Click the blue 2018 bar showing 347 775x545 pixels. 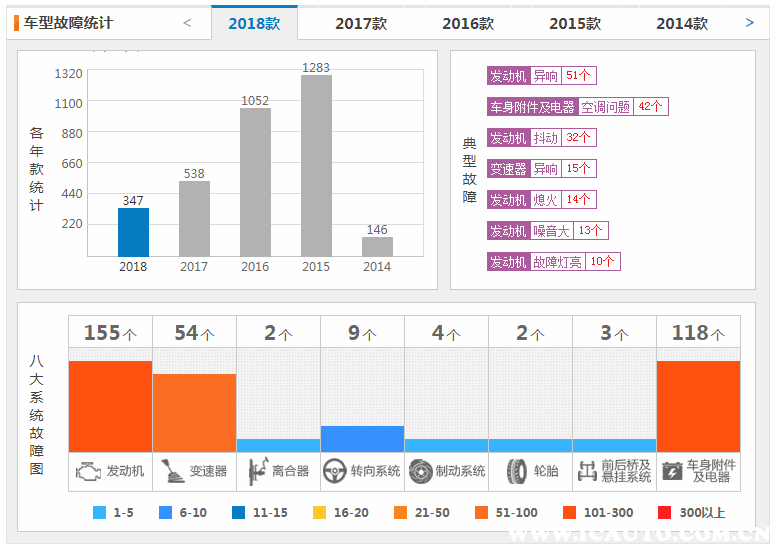coord(133,232)
